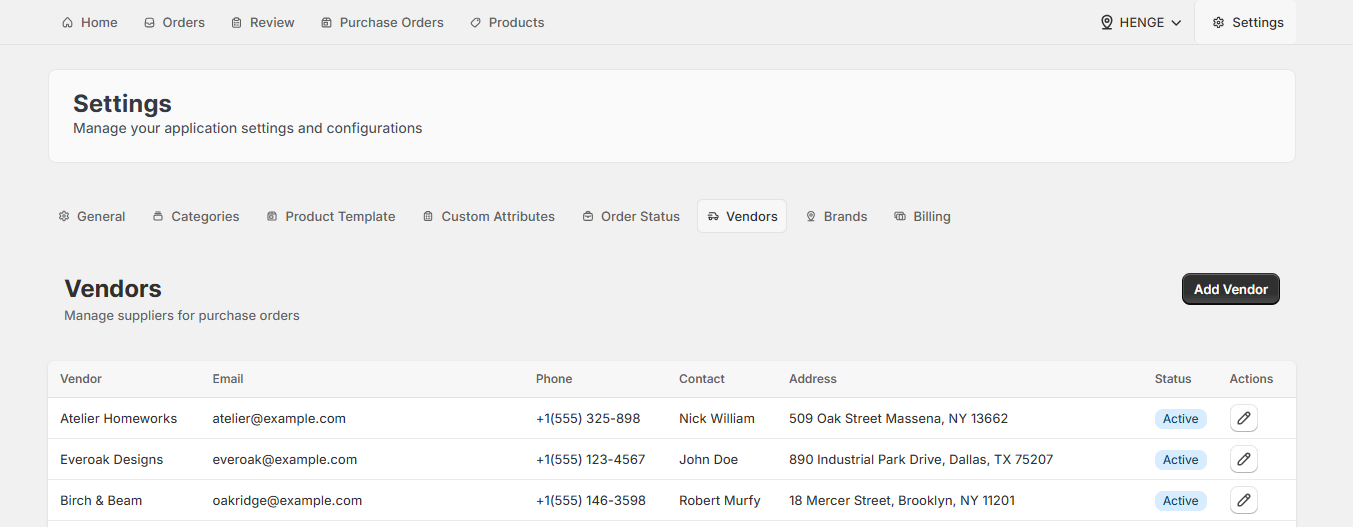Edit the Everoak Designs vendor pencil icon
The height and width of the screenshot is (527, 1353).
tap(1244, 459)
